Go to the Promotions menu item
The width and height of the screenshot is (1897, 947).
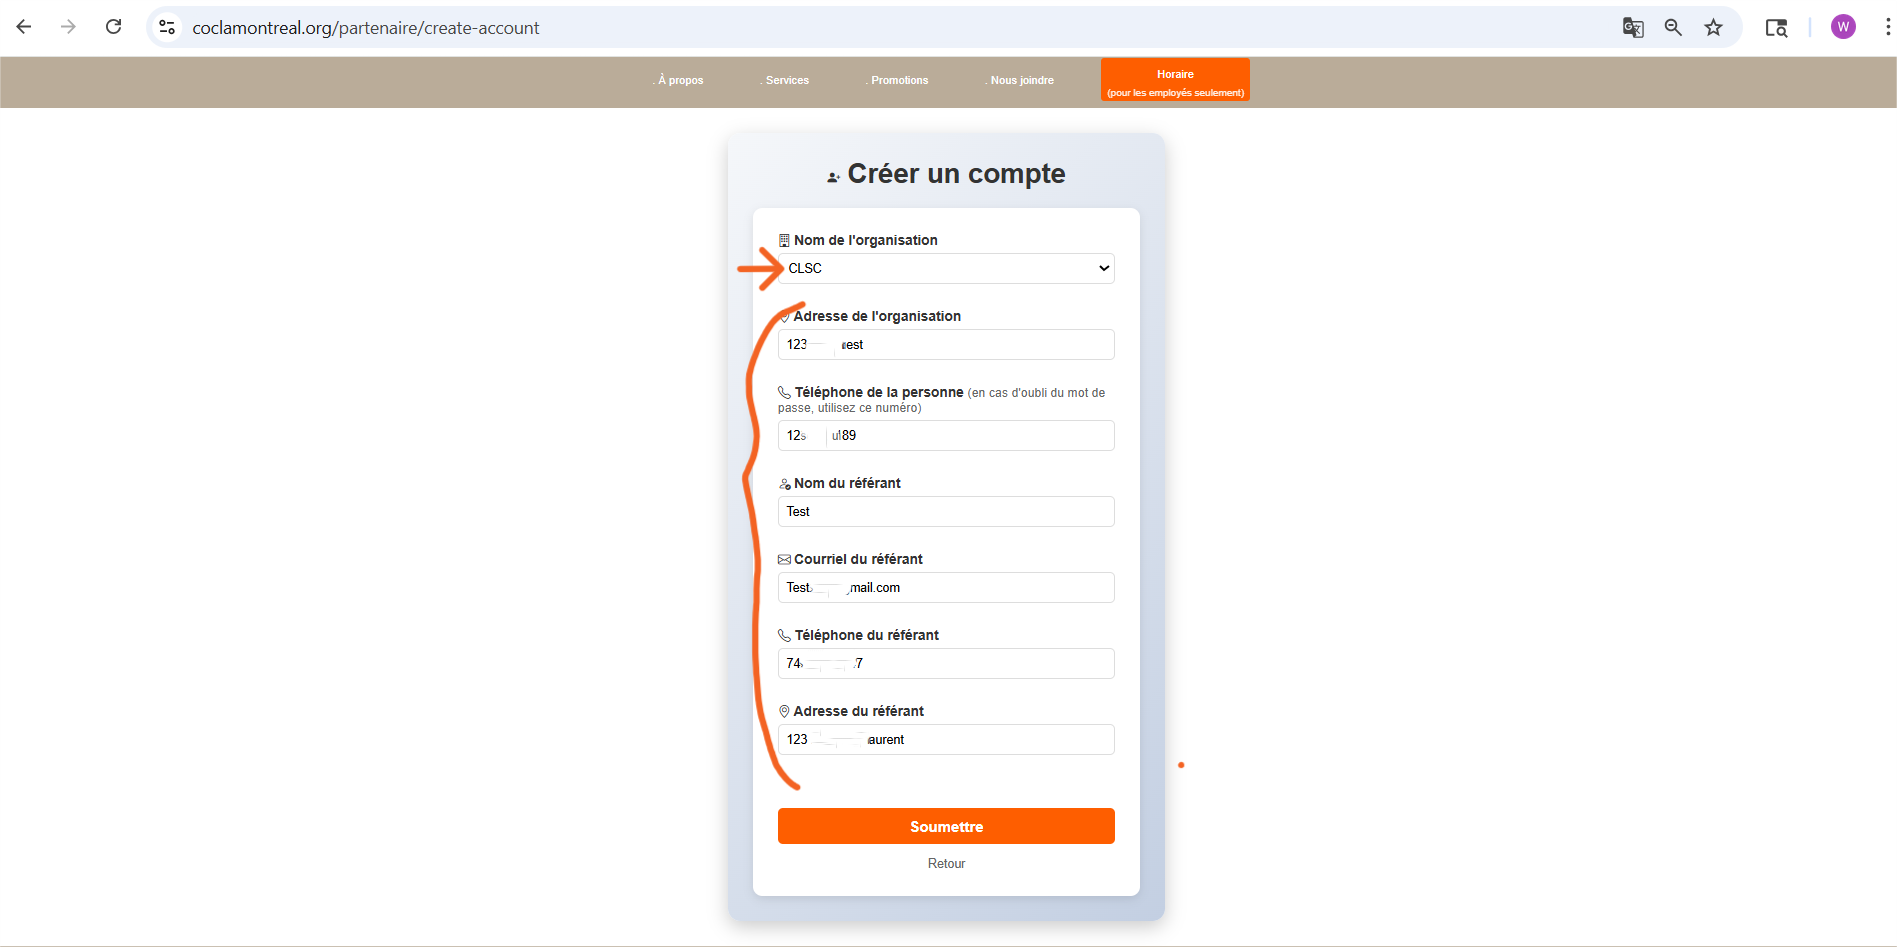click(899, 80)
